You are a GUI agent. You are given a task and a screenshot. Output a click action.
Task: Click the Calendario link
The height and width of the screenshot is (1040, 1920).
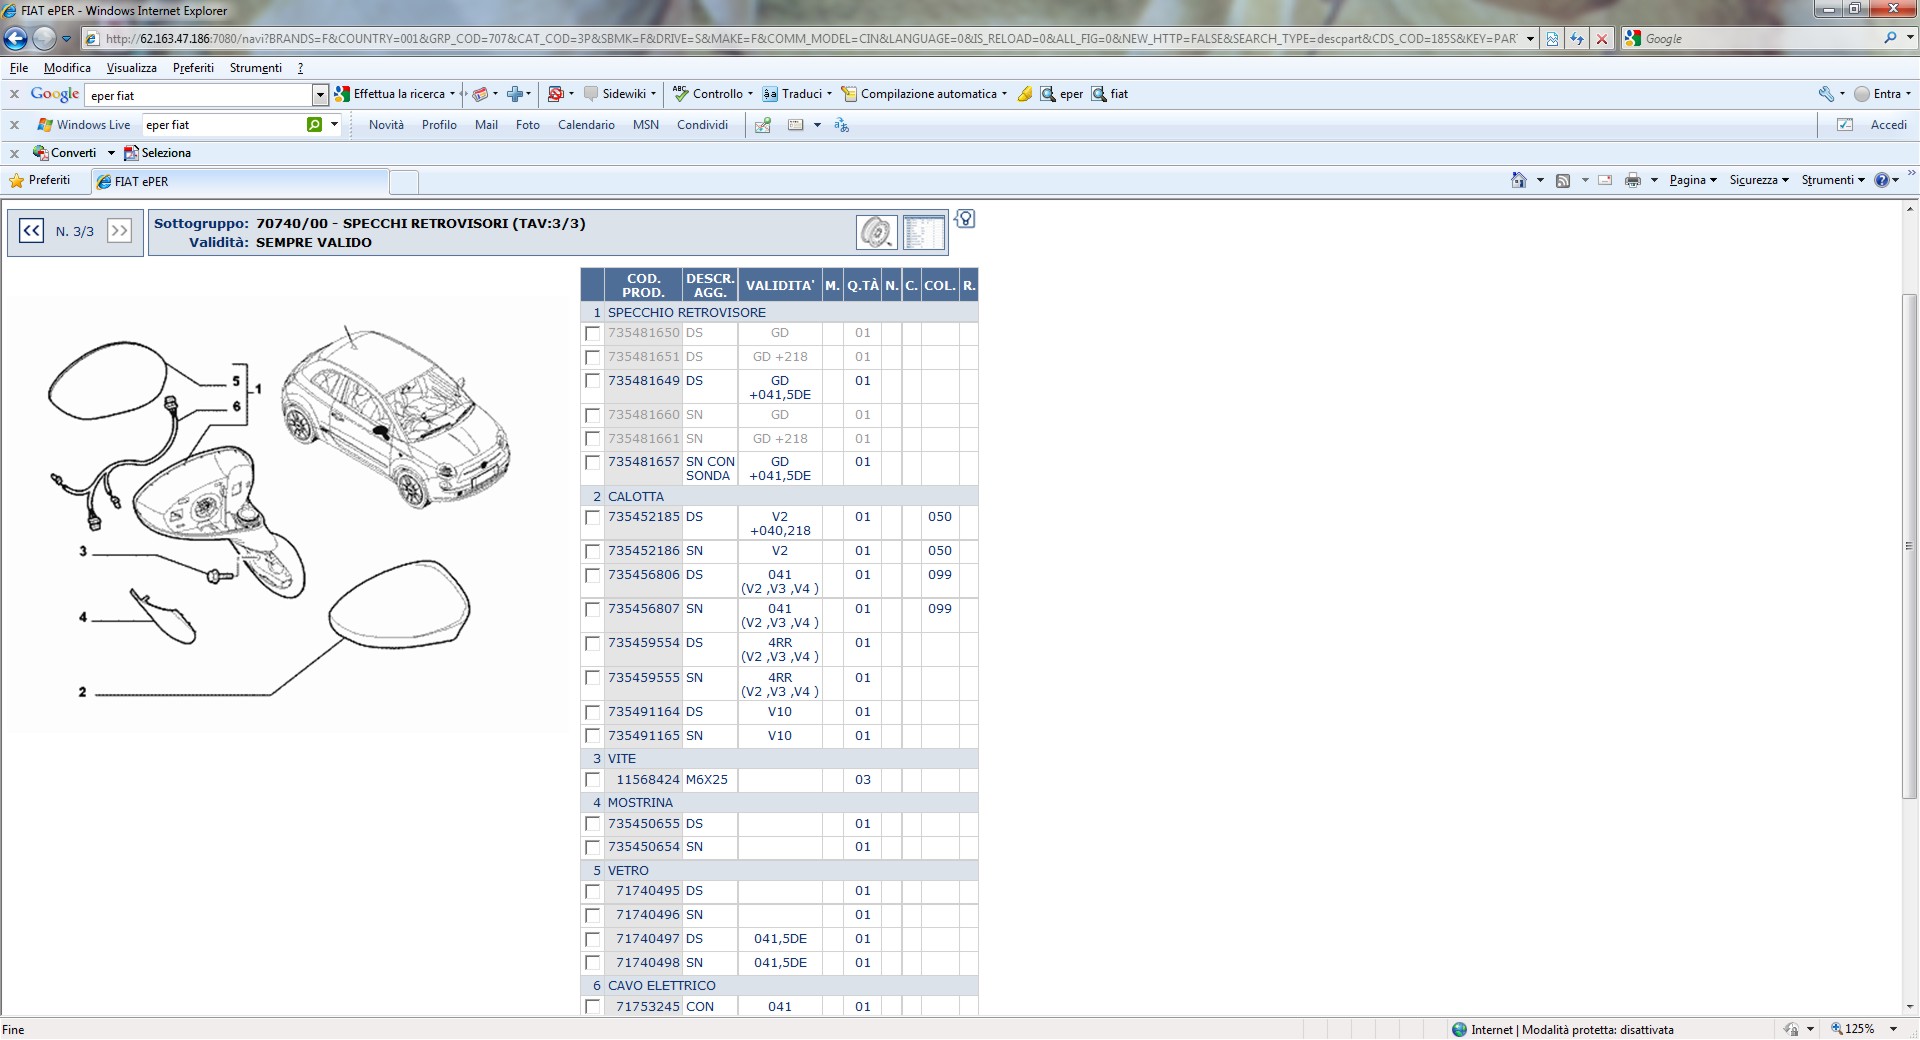point(586,125)
